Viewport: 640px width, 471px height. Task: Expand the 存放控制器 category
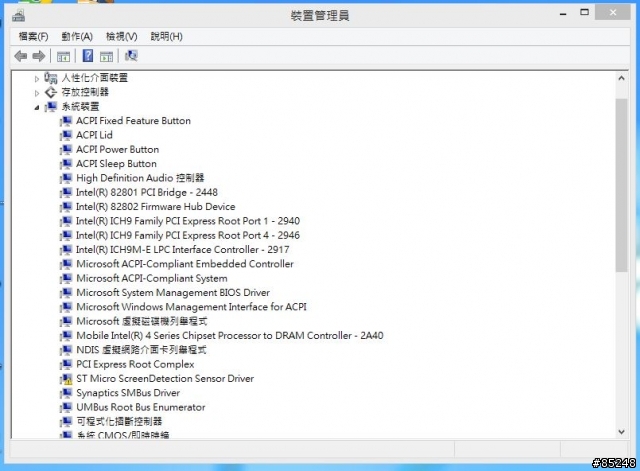point(37,93)
